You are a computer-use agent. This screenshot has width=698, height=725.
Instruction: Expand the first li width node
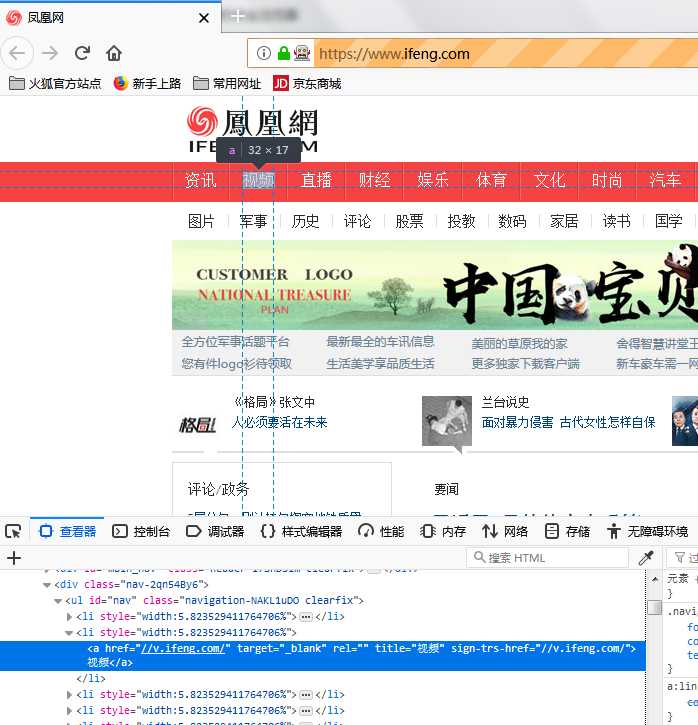point(69,617)
